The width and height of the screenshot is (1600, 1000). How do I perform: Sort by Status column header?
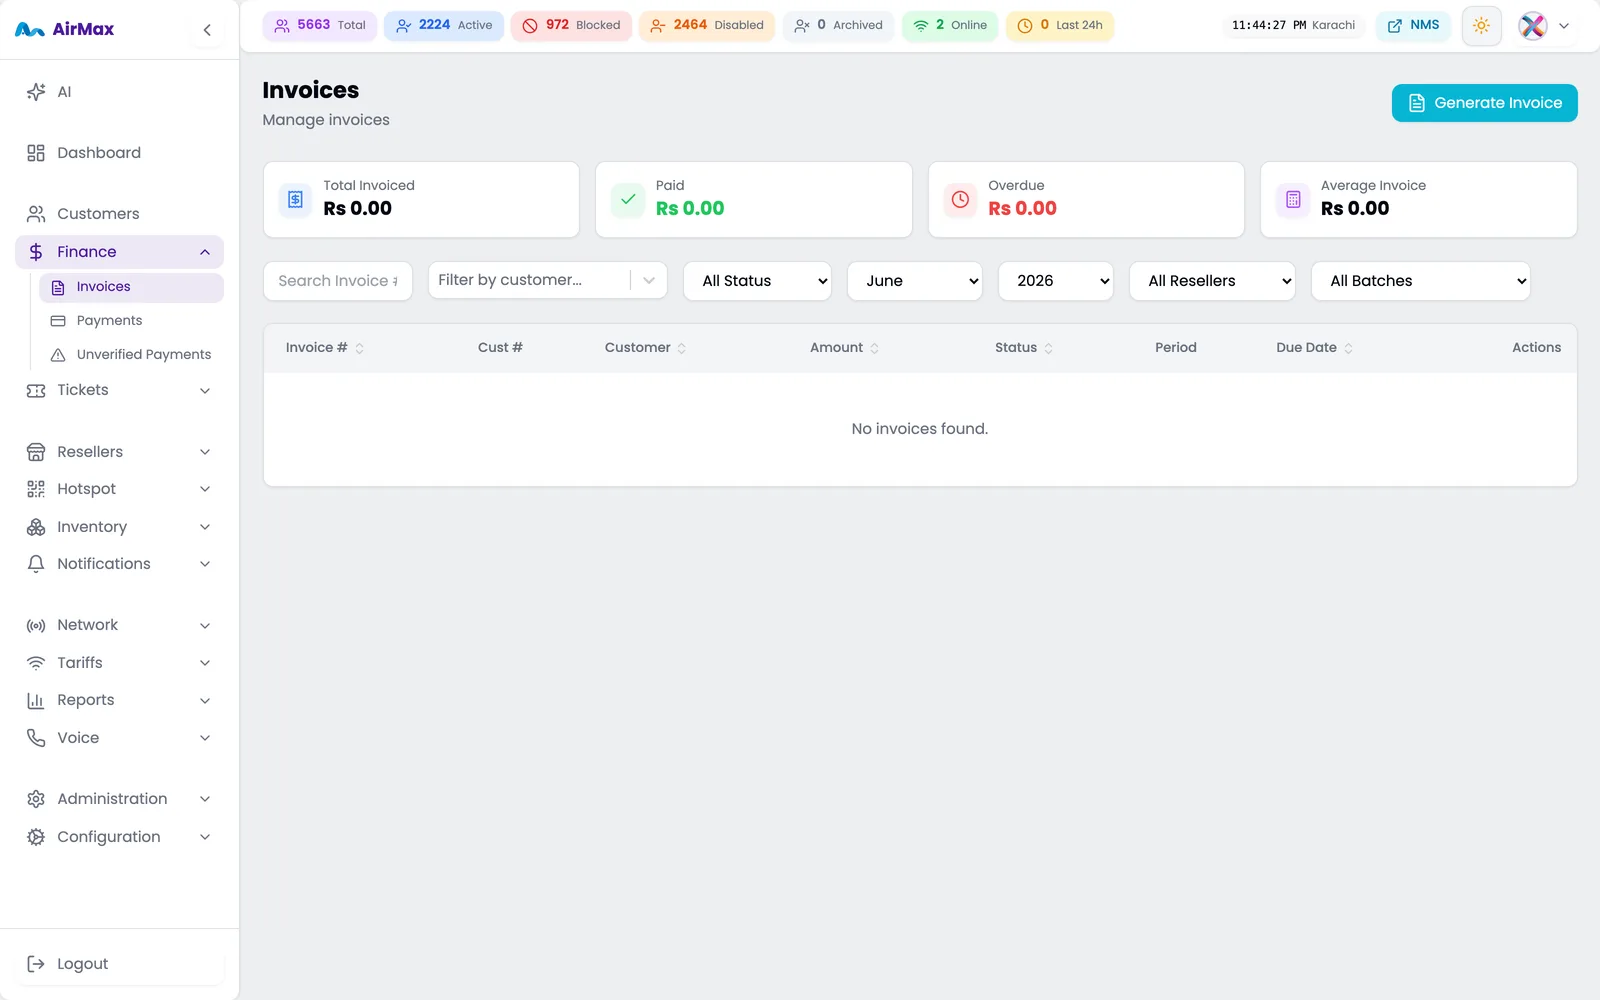1024,348
